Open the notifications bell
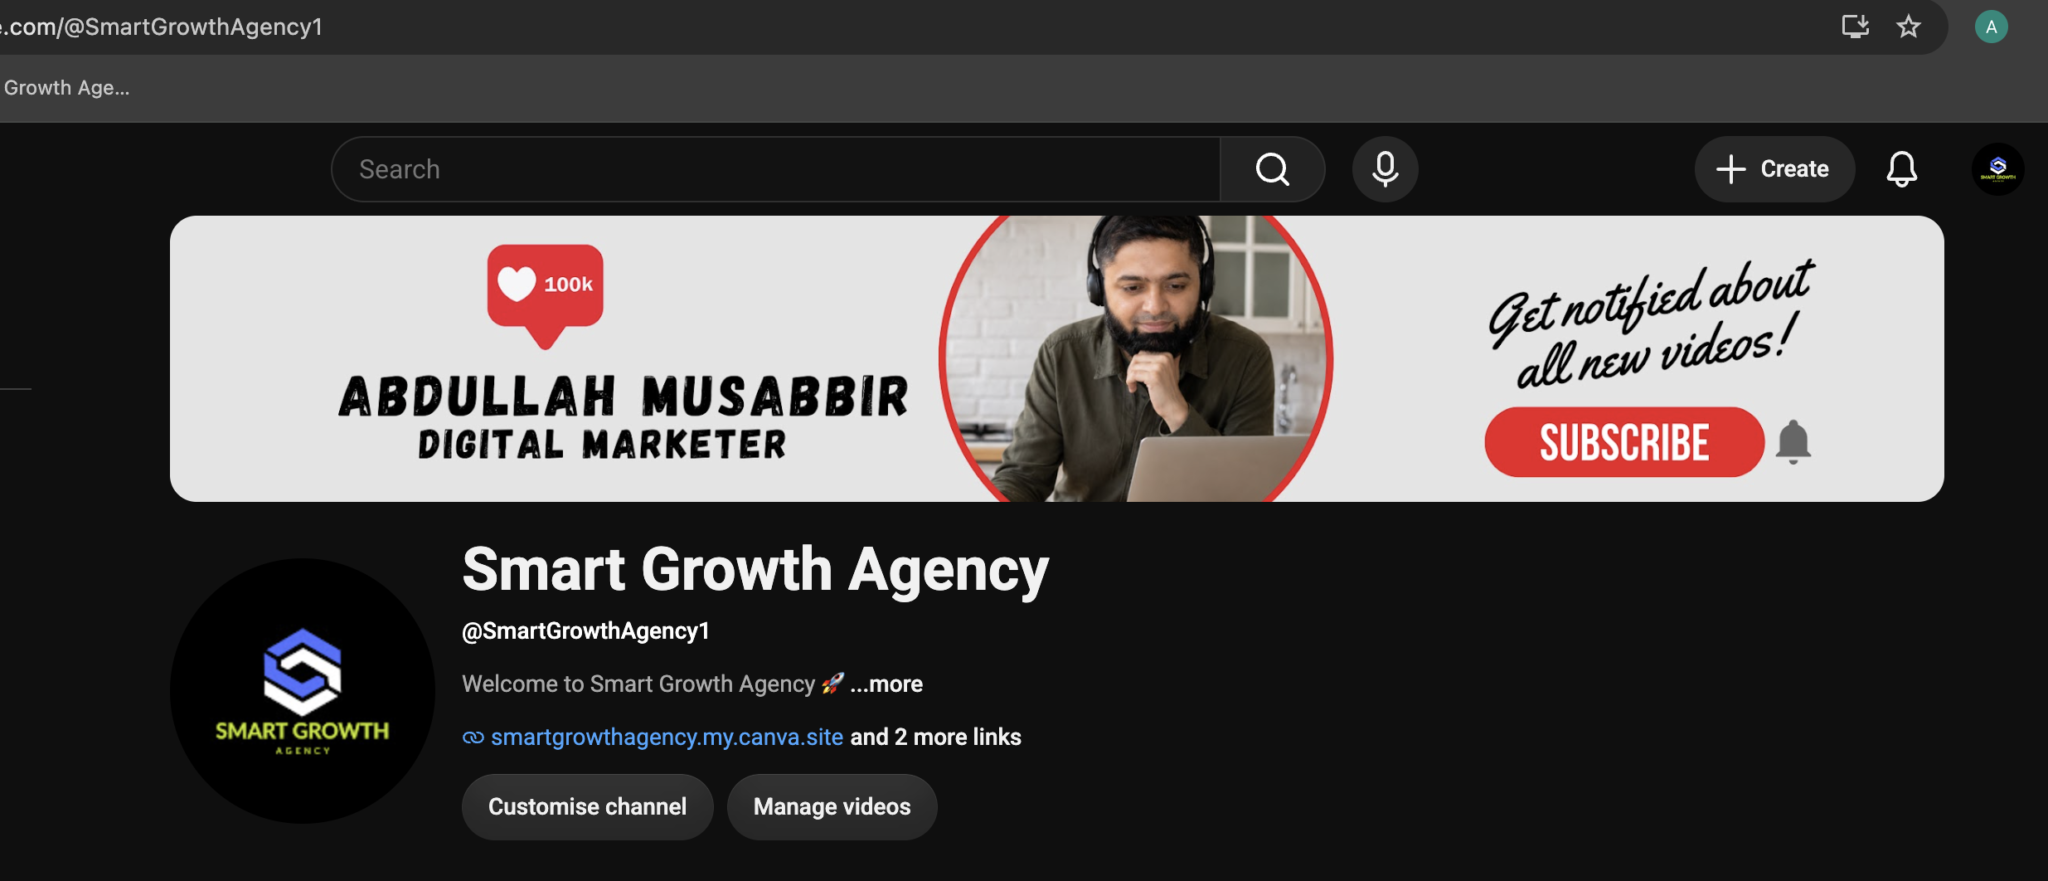Screen dimensions: 2048x881 (x=1901, y=169)
